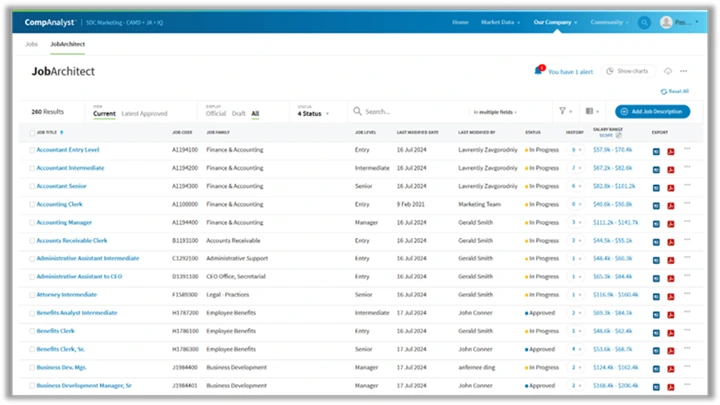Export Accounts Receivable Clerk to Word
The width and height of the screenshot is (720, 405).
point(656,242)
